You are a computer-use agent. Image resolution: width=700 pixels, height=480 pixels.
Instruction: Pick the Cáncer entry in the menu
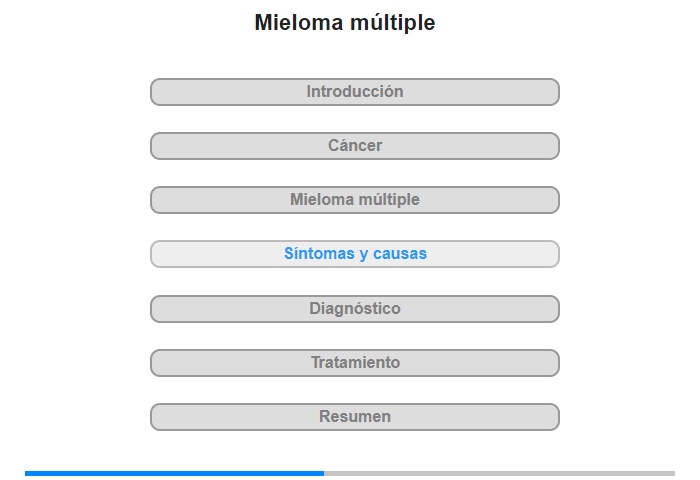[x=354, y=146]
